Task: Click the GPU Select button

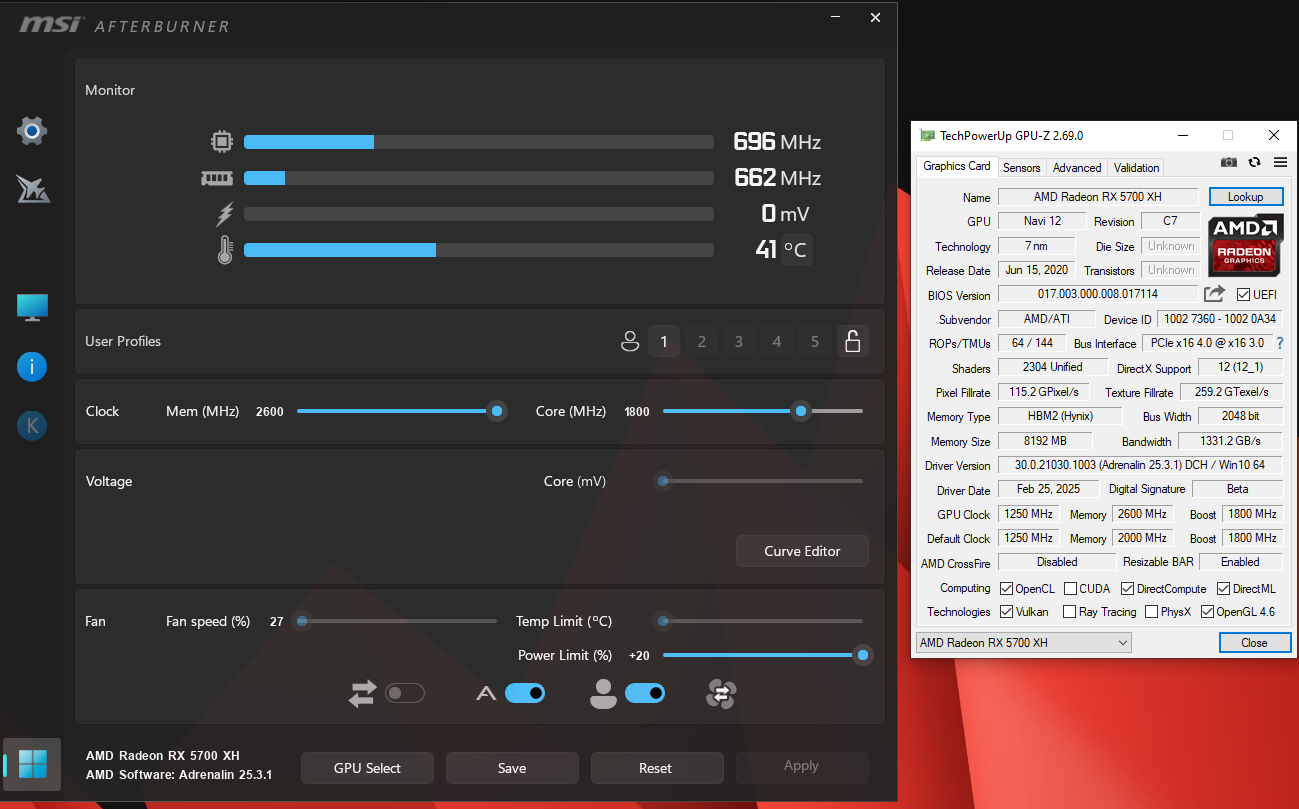Action: pos(367,768)
